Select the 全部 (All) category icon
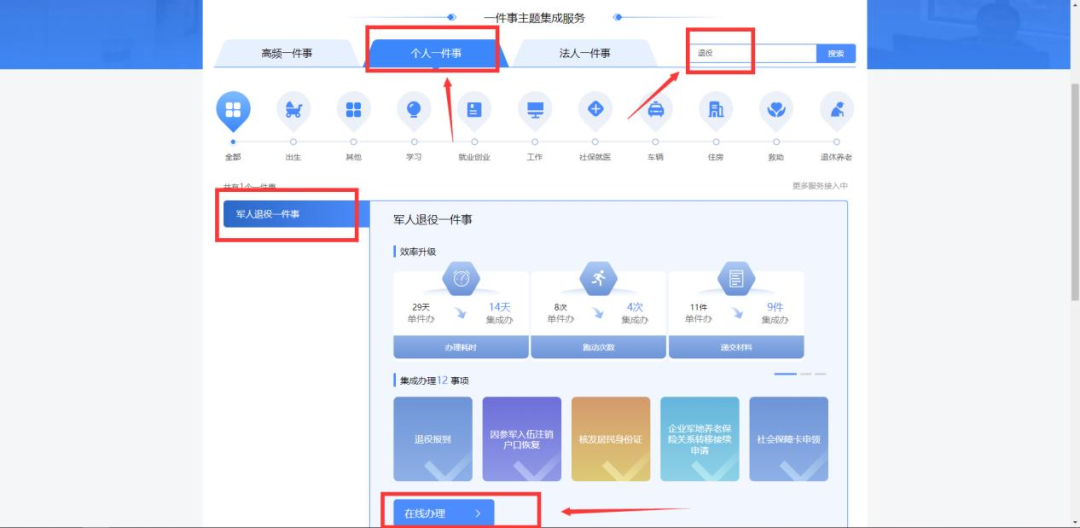Viewport: 1080px width, 528px height. (x=233, y=110)
